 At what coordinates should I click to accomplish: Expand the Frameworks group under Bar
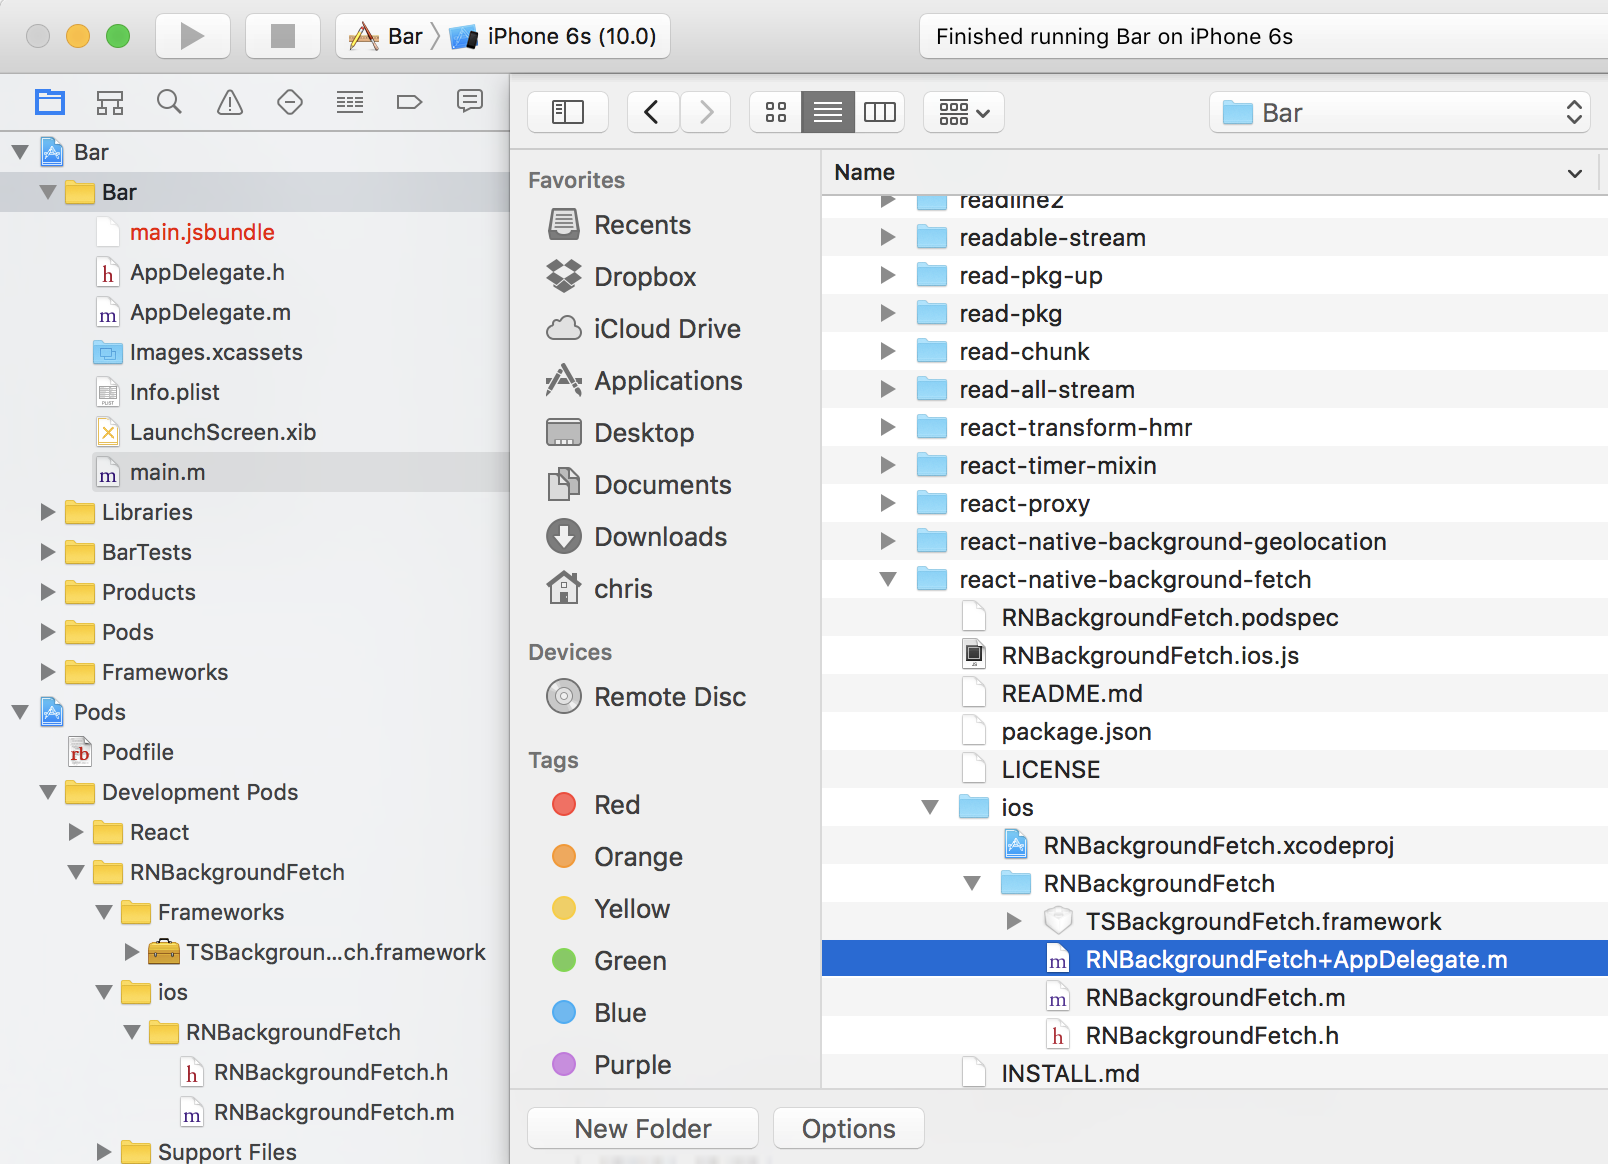click(48, 672)
